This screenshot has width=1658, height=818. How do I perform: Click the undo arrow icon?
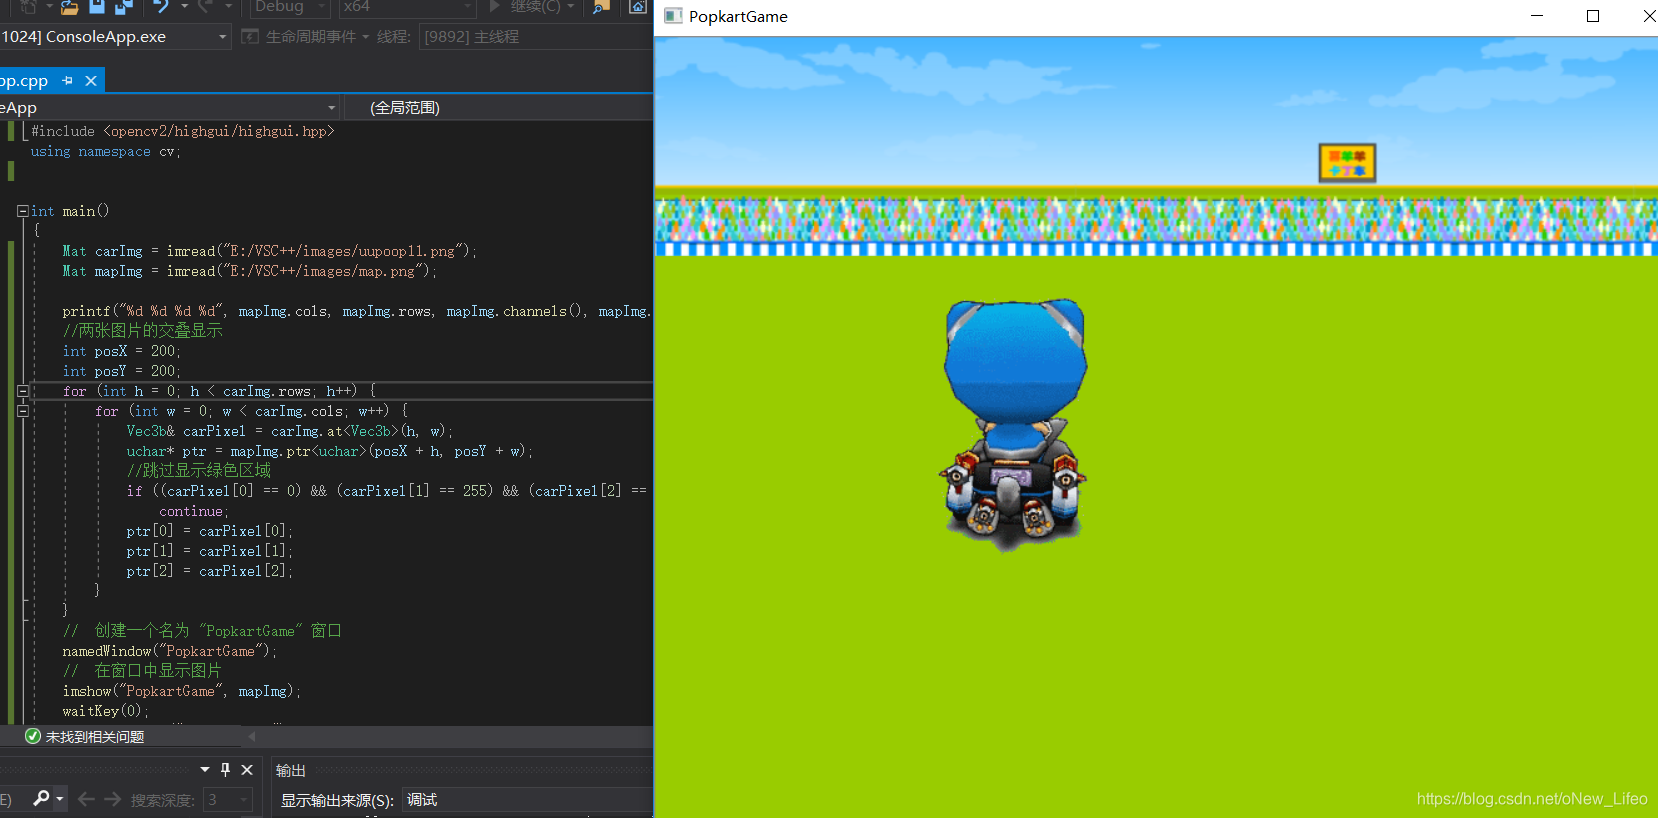[x=161, y=6]
